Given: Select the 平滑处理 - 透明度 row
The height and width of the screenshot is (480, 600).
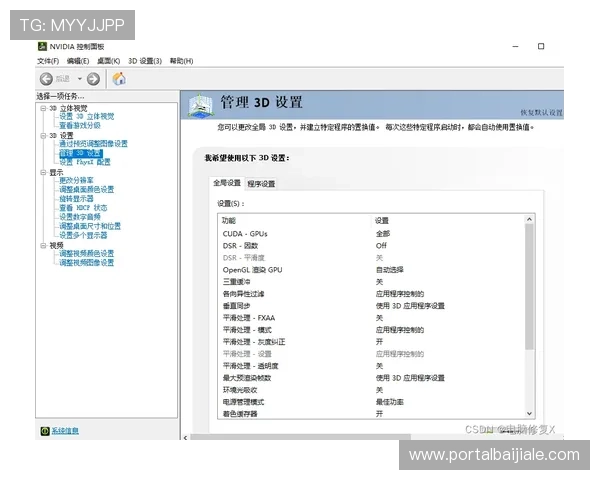Looking at the screenshot, I should pos(371,366).
